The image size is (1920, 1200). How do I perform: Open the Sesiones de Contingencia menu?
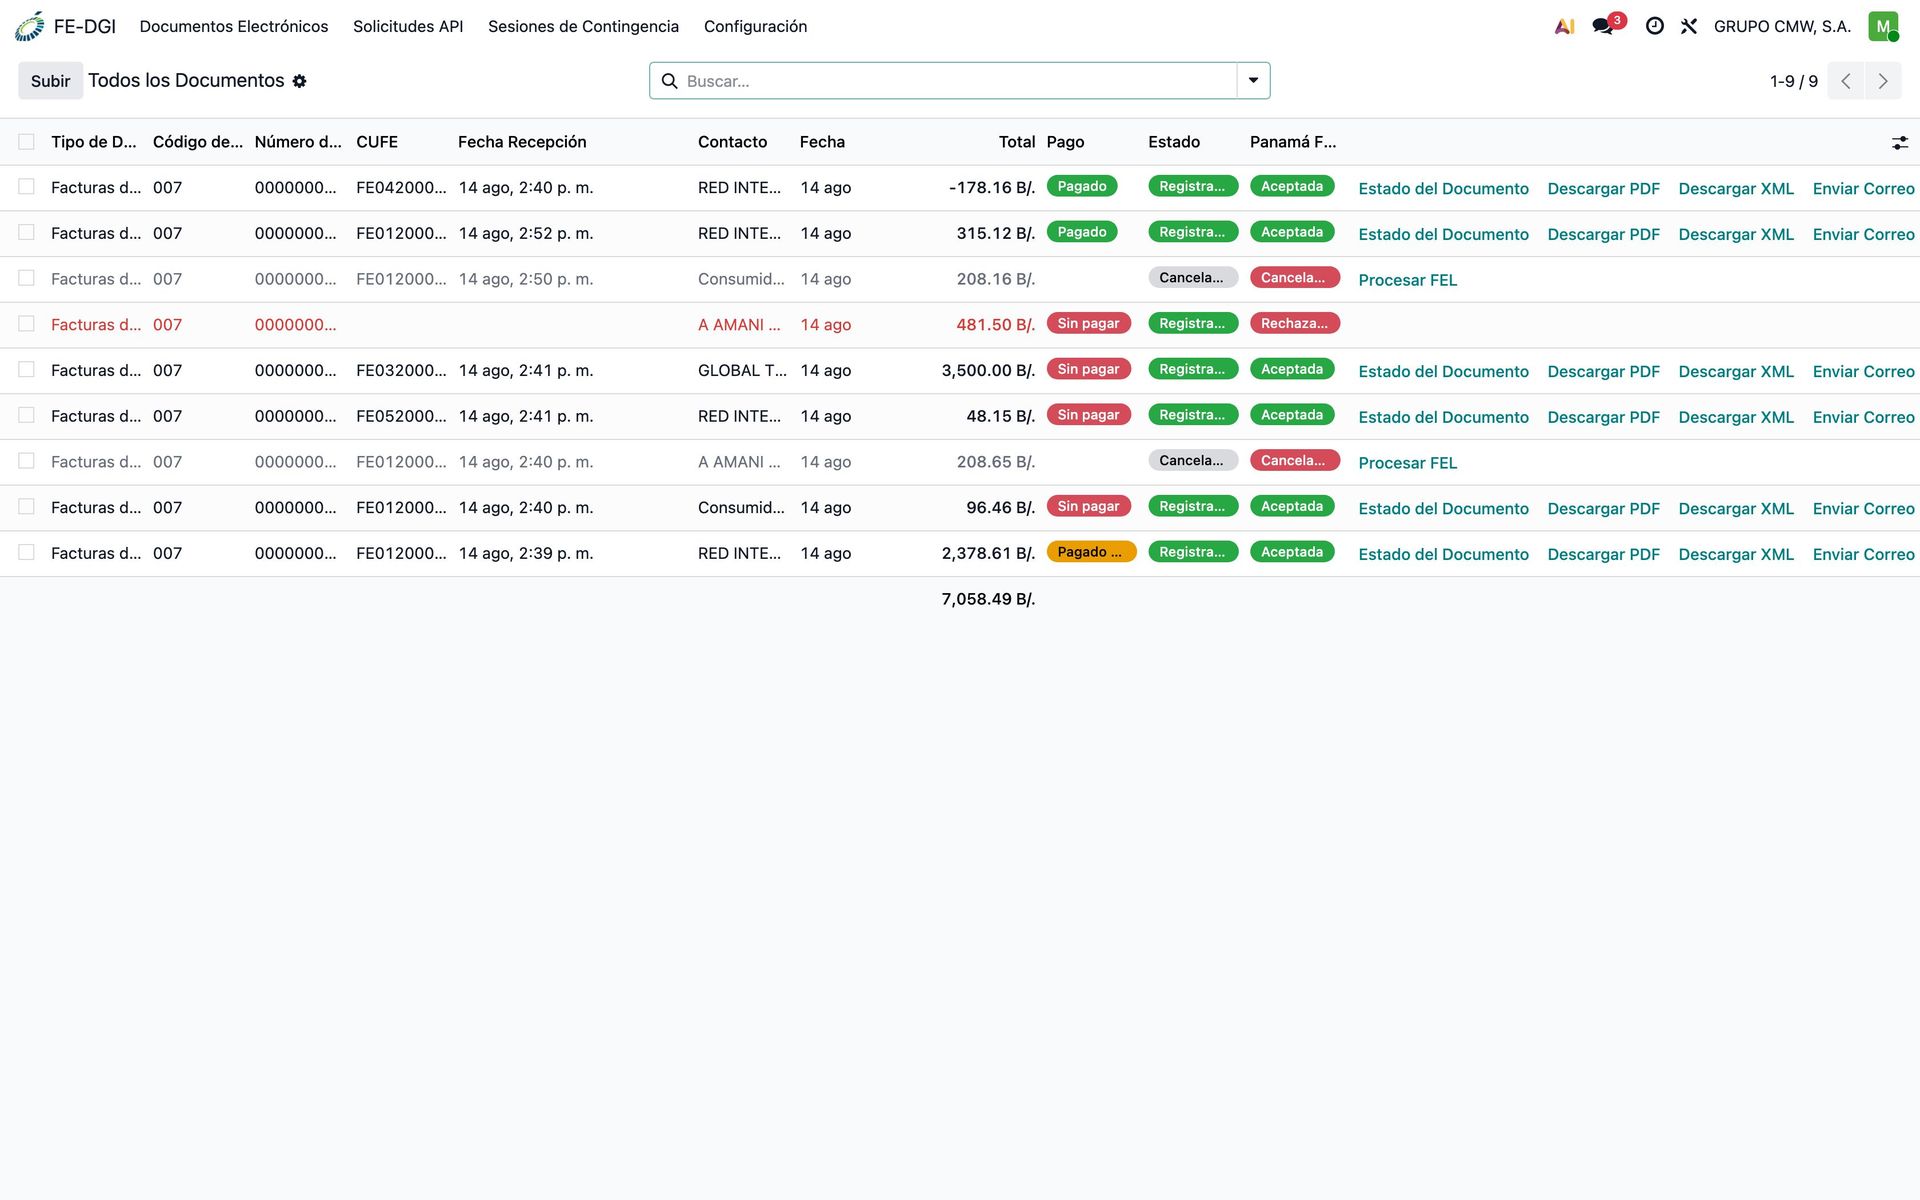(583, 26)
